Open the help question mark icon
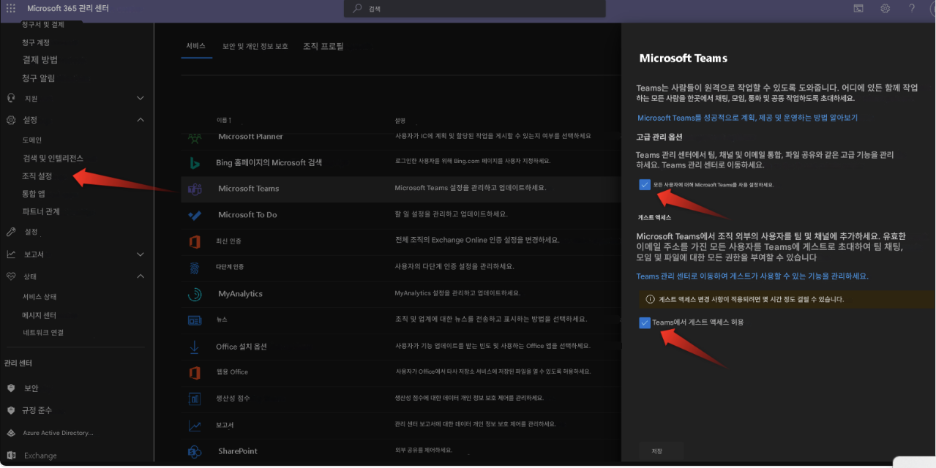Screen dimensions: 936x468 [x=912, y=8]
